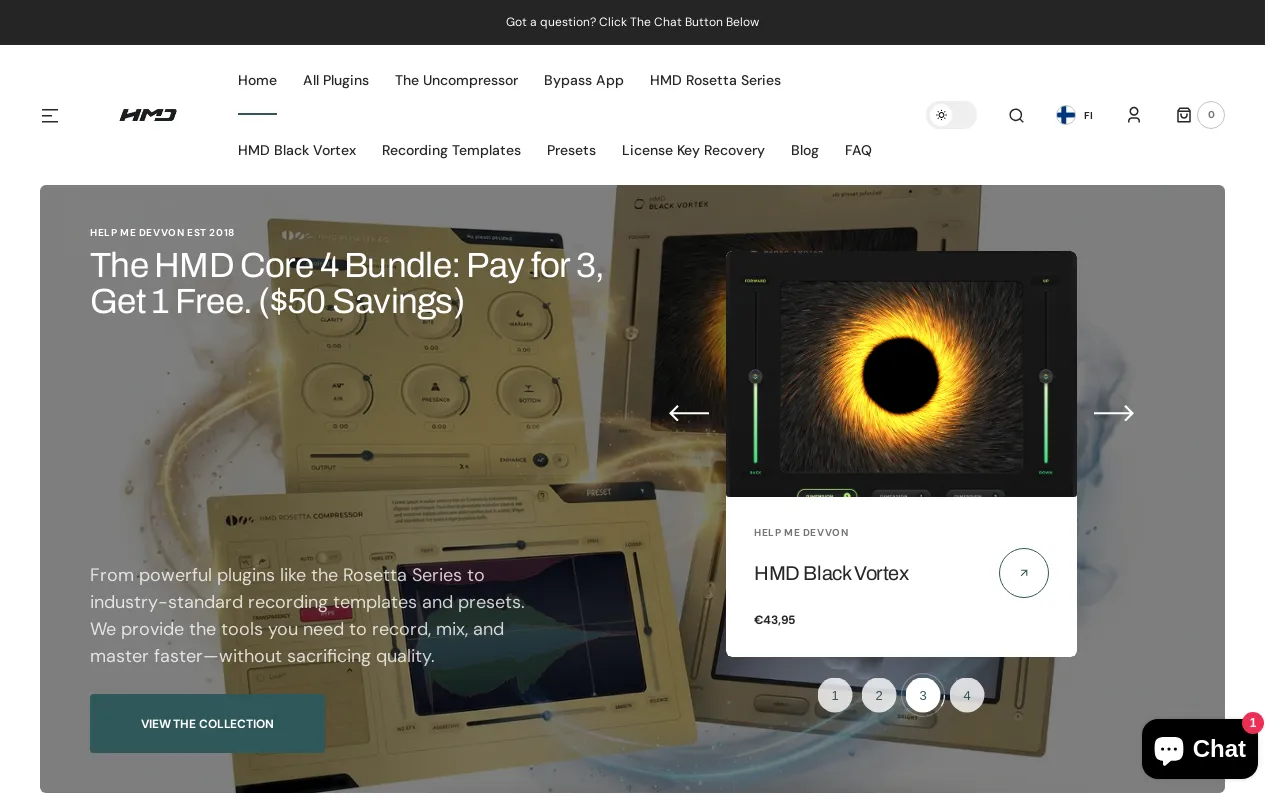Image resolution: width=1280 pixels, height=800 pixels.
Task: Toggle the light/dark mode switch
Action: point(951,115)
